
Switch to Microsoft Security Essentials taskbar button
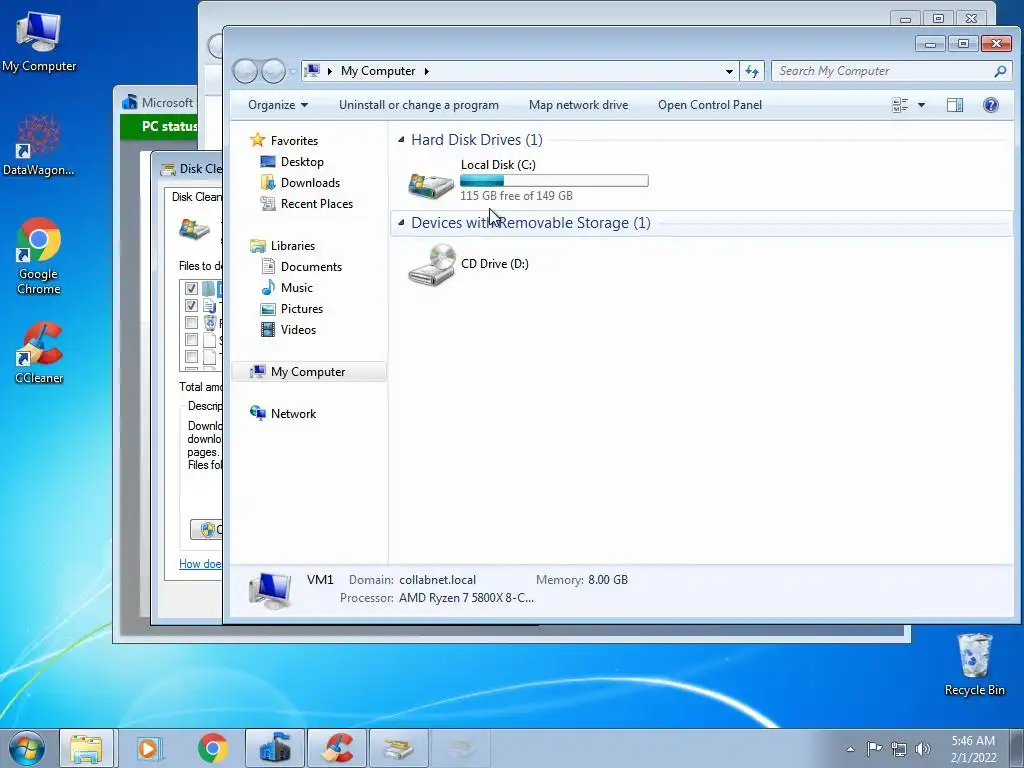click(x=275, y=748)
